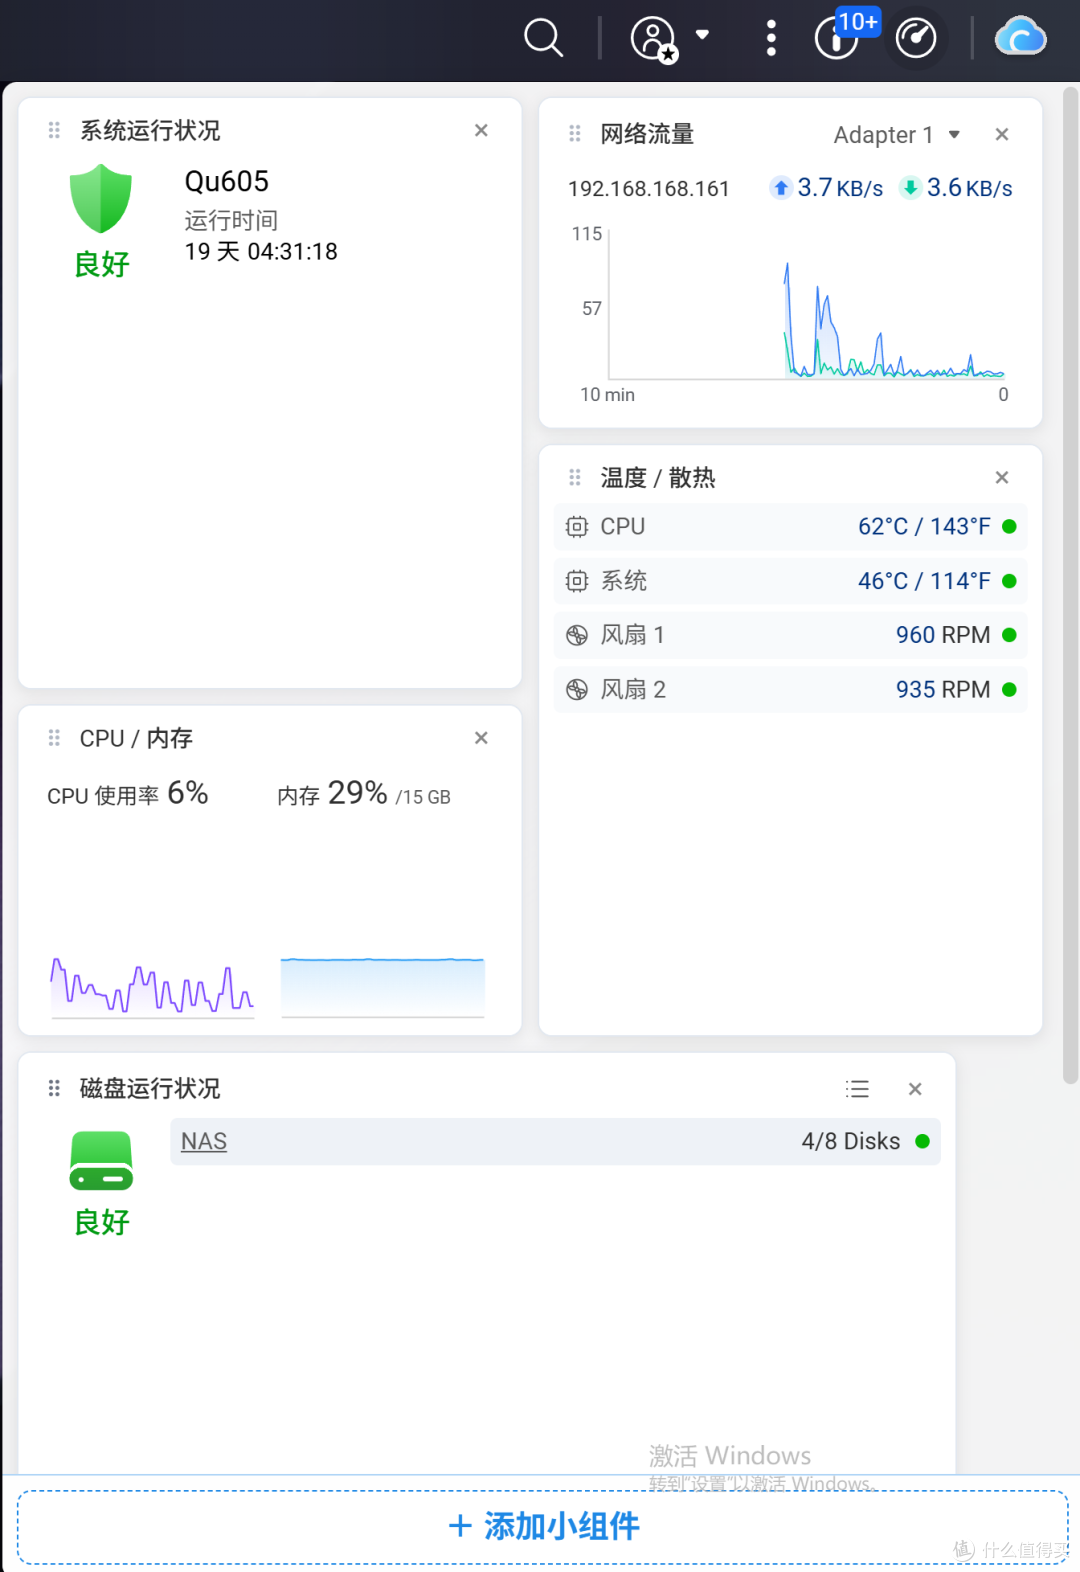Click the dashboard vertical scrollbar
This screenshot has width=1080, height=1572.
pyautogui.click(x=1070, y=585)
